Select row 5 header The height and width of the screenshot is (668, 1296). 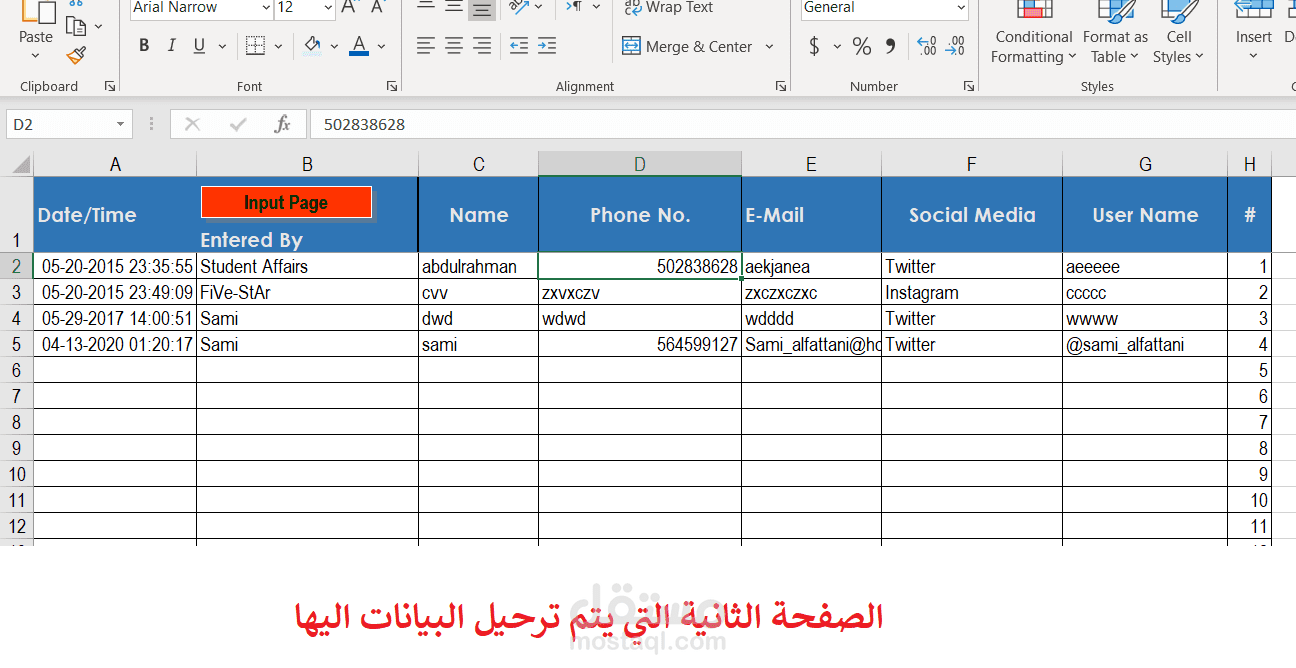click(16, 344)
